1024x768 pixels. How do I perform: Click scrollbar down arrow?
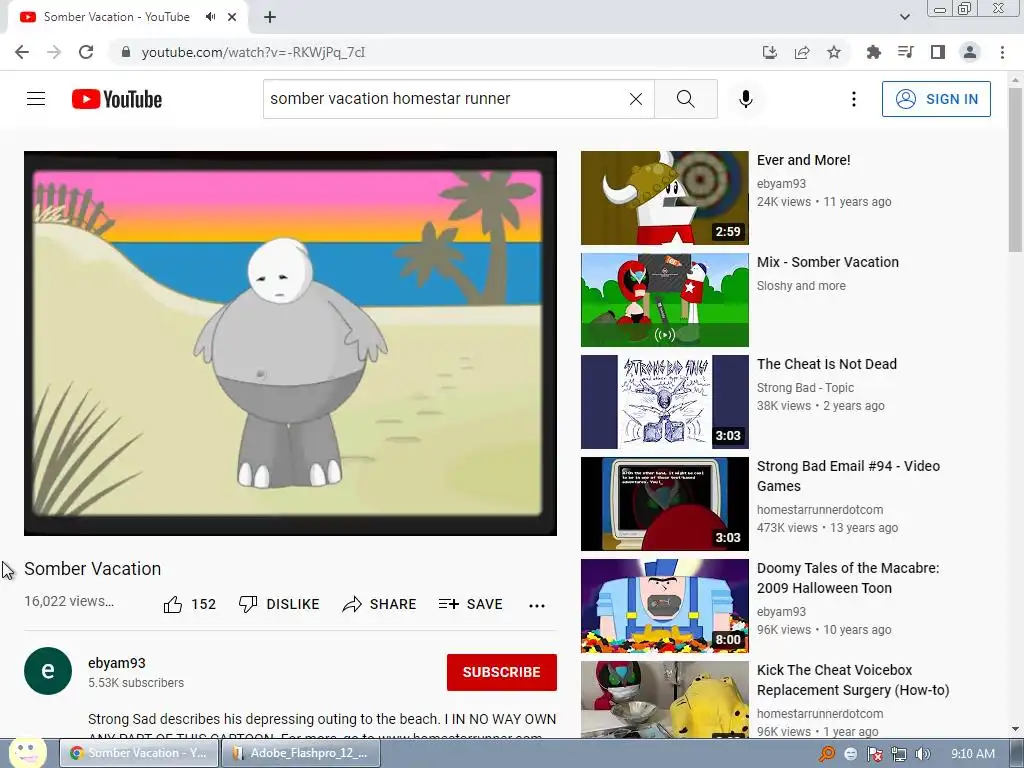click(1015, 729)
